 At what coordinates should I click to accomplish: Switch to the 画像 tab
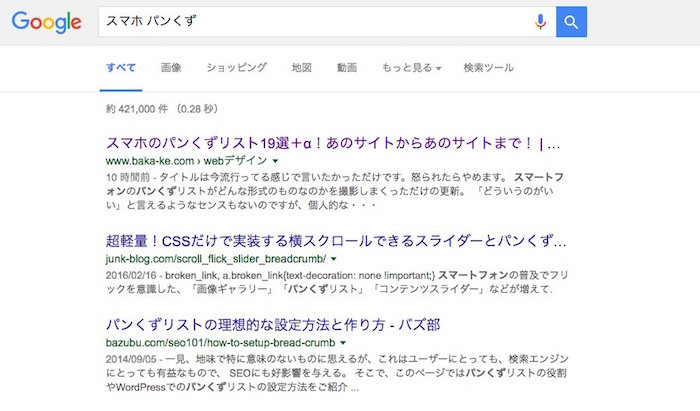pos(171,68)
